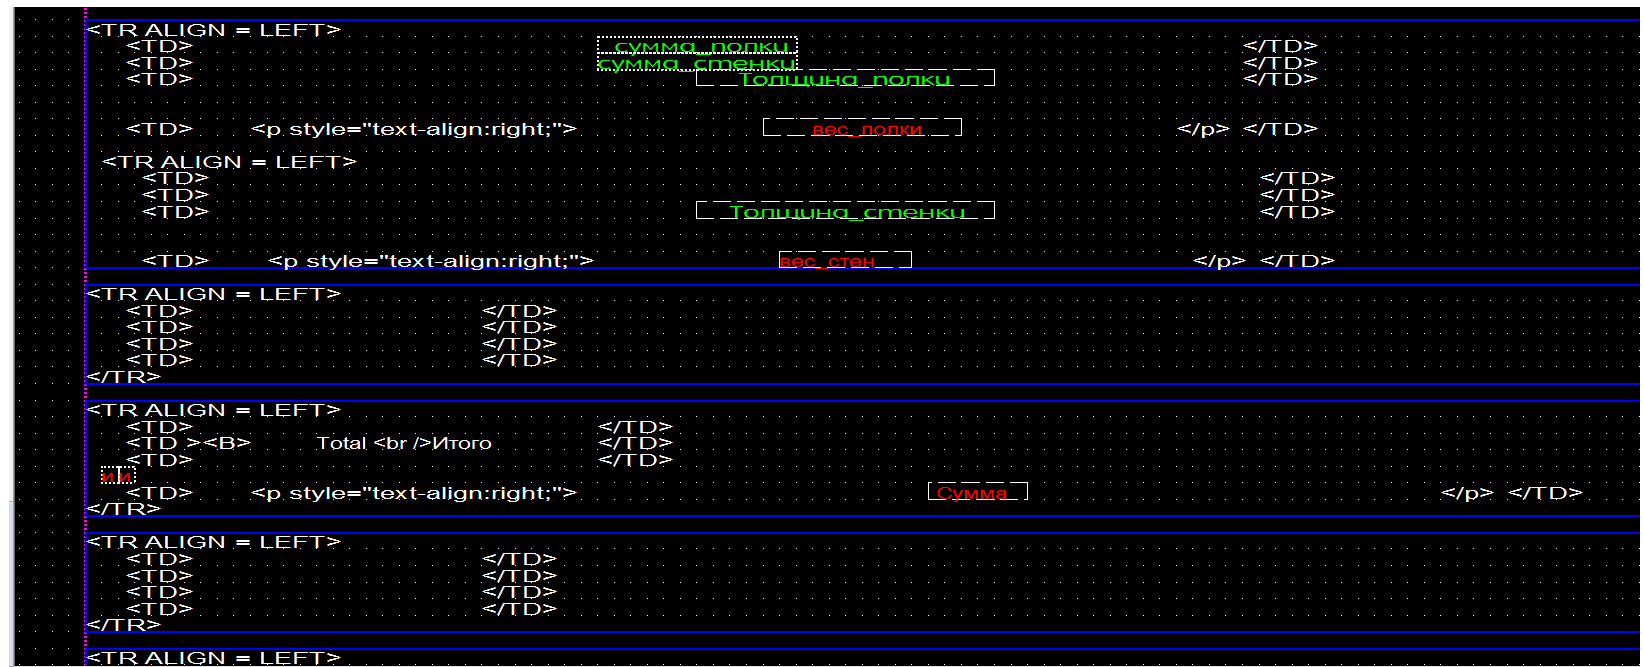Click '</TD>' right of 'Total <br />Итого'

(635, 443)
